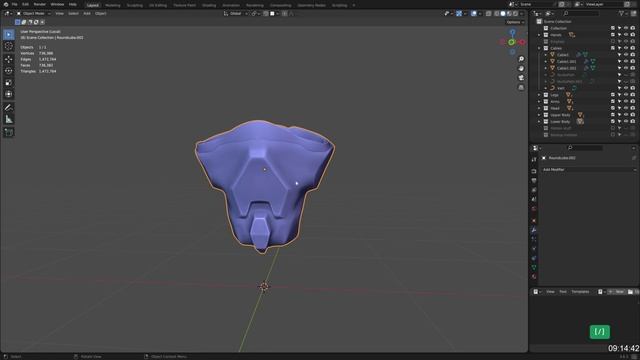This screenshot has height=360, width=640.
Task: Select the Cursor tool
Action: click(x=9, y=47)
